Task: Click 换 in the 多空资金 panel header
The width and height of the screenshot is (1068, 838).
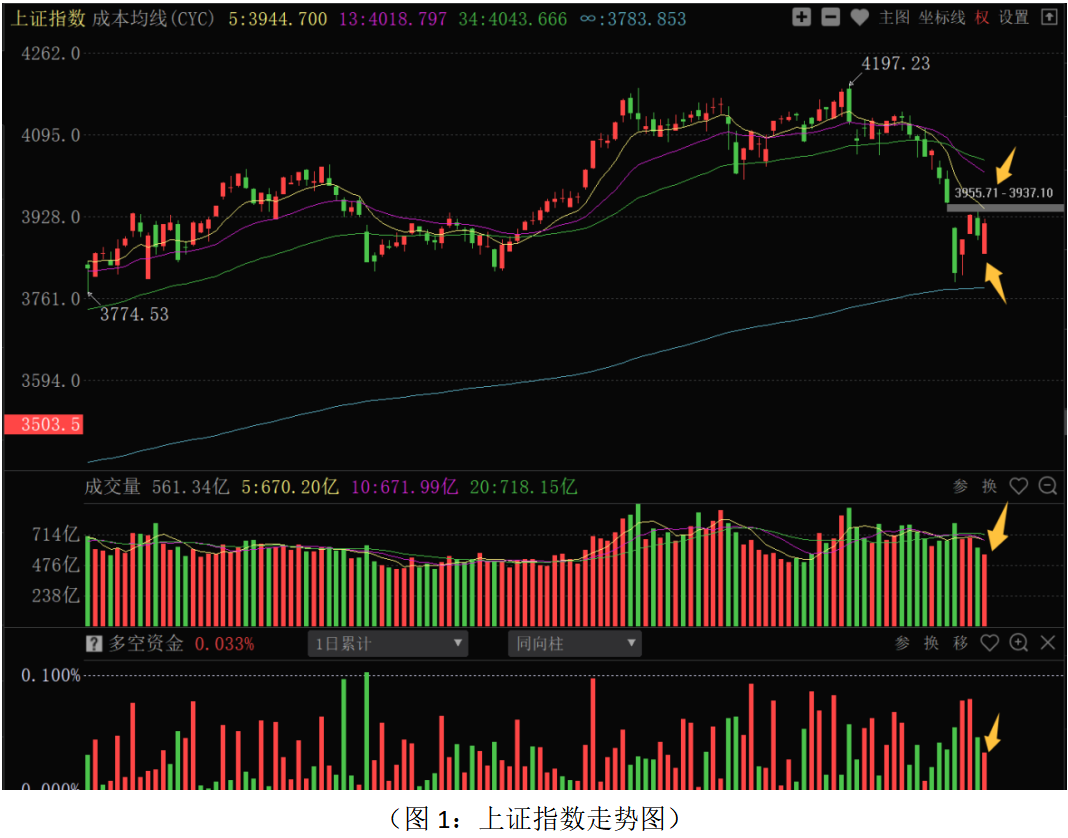Action: pyautogui.click(x=931, y=644)
